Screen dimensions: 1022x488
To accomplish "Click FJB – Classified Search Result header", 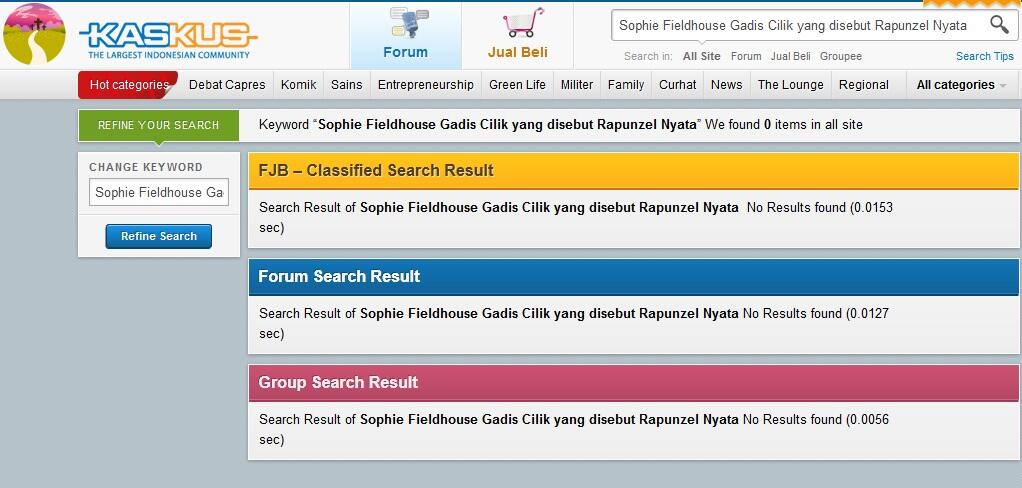I will pos(634,171).
